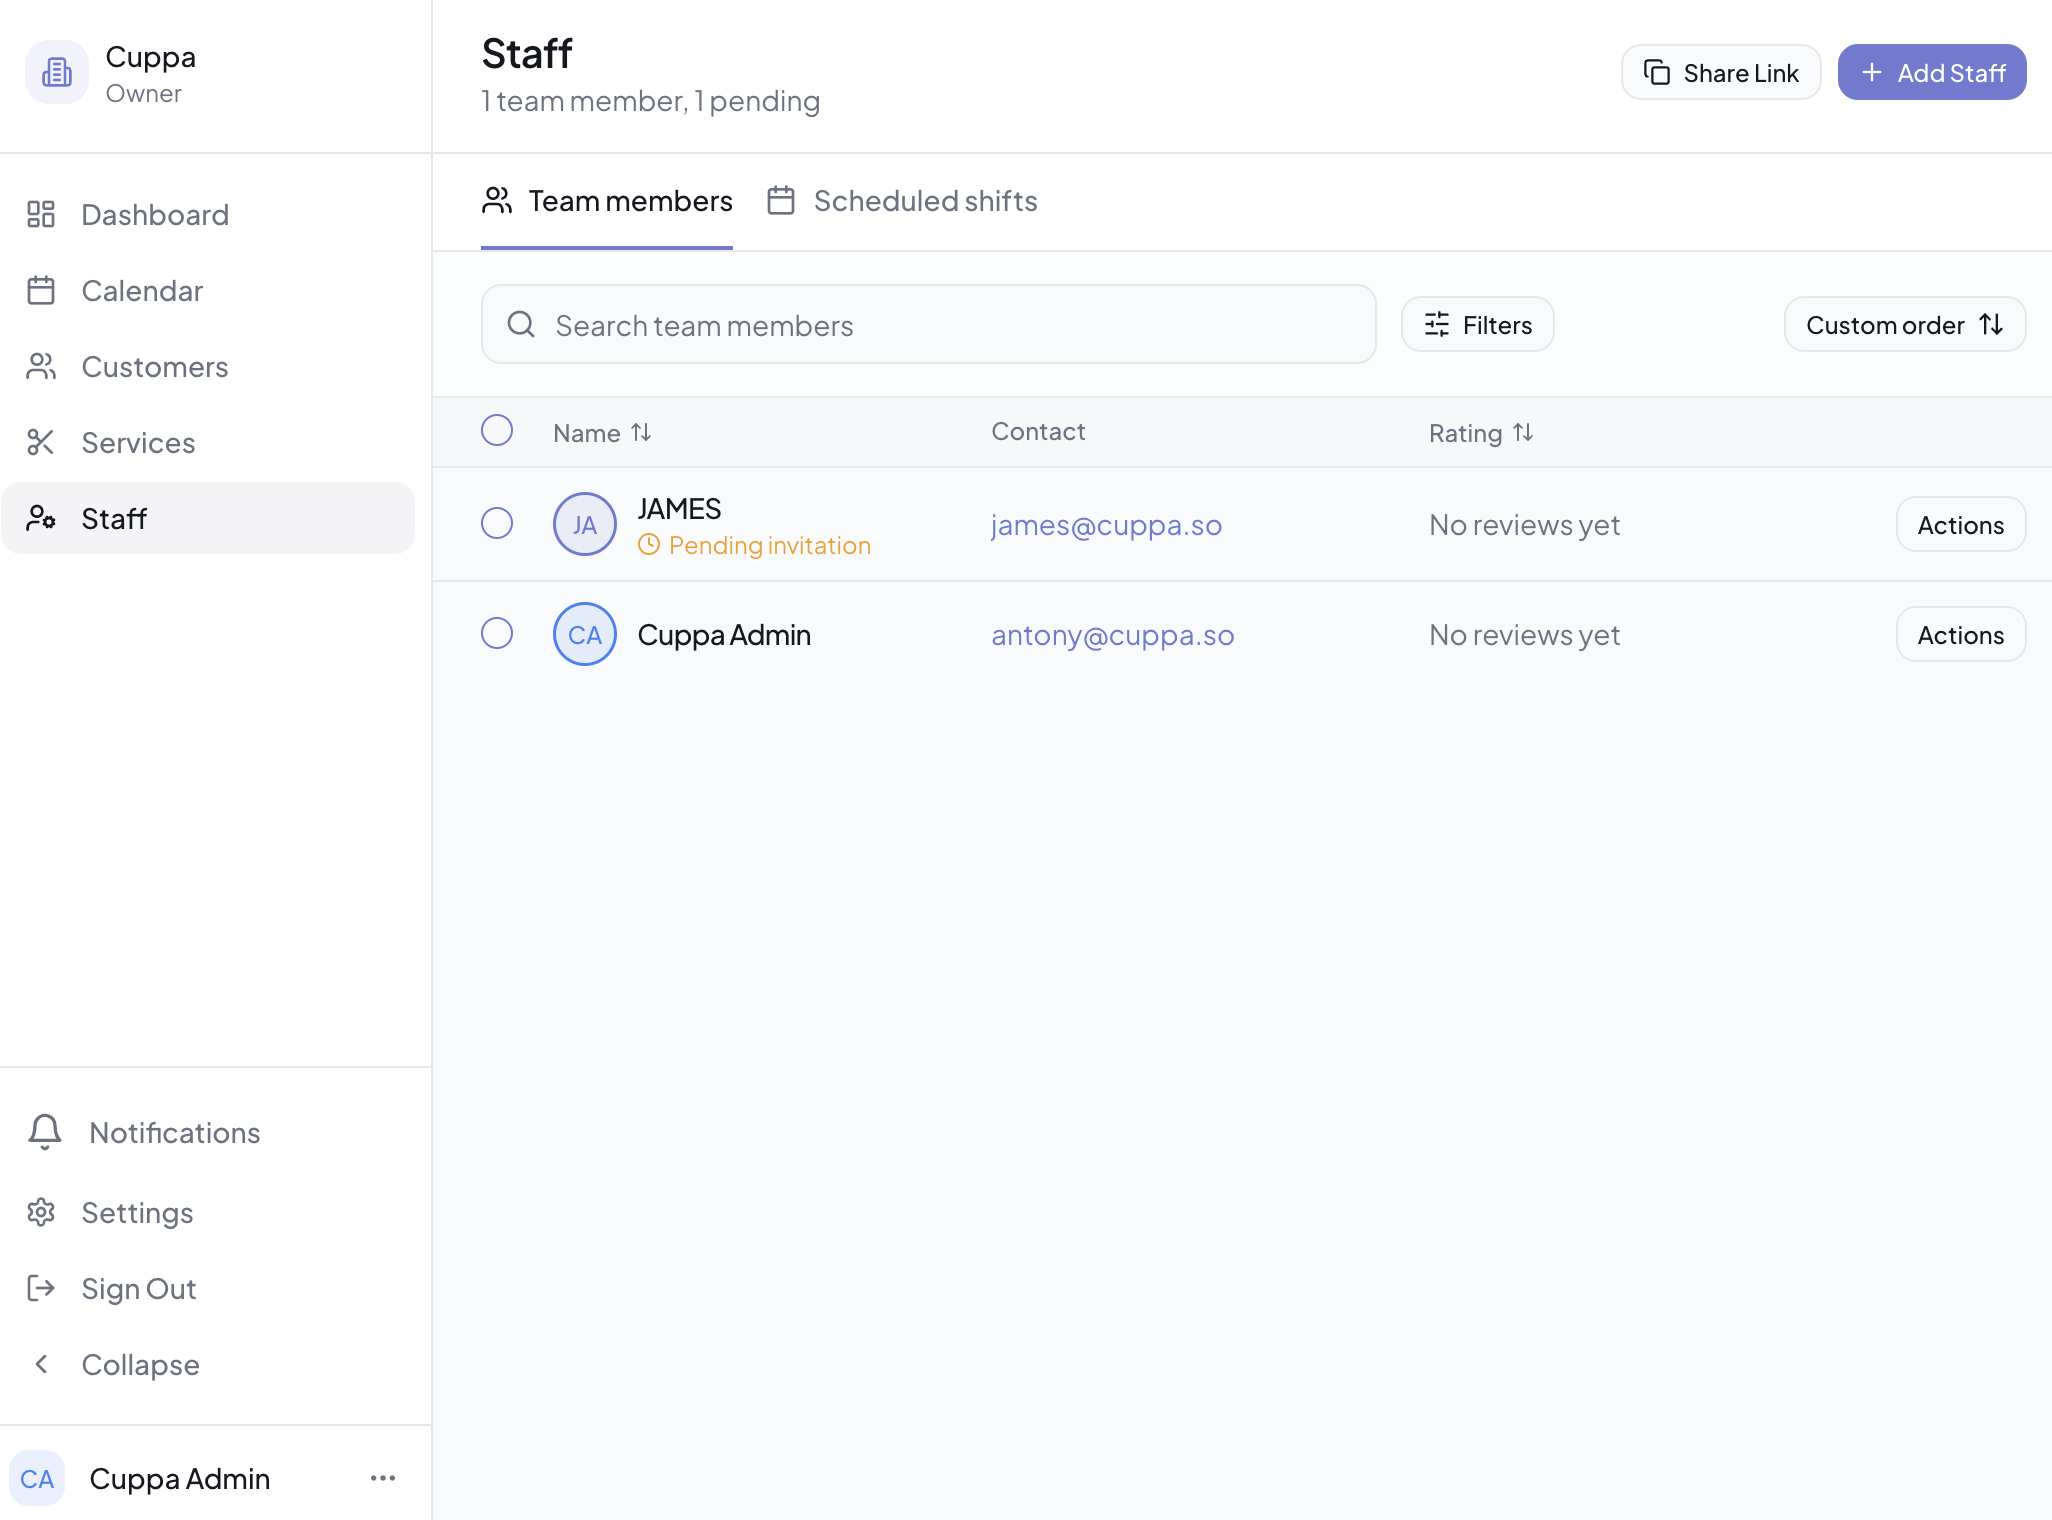Open Actions menu for Cuppa Admin row
Viewport: 2052px width, 1520px height.
click(x=1960, y=634)
